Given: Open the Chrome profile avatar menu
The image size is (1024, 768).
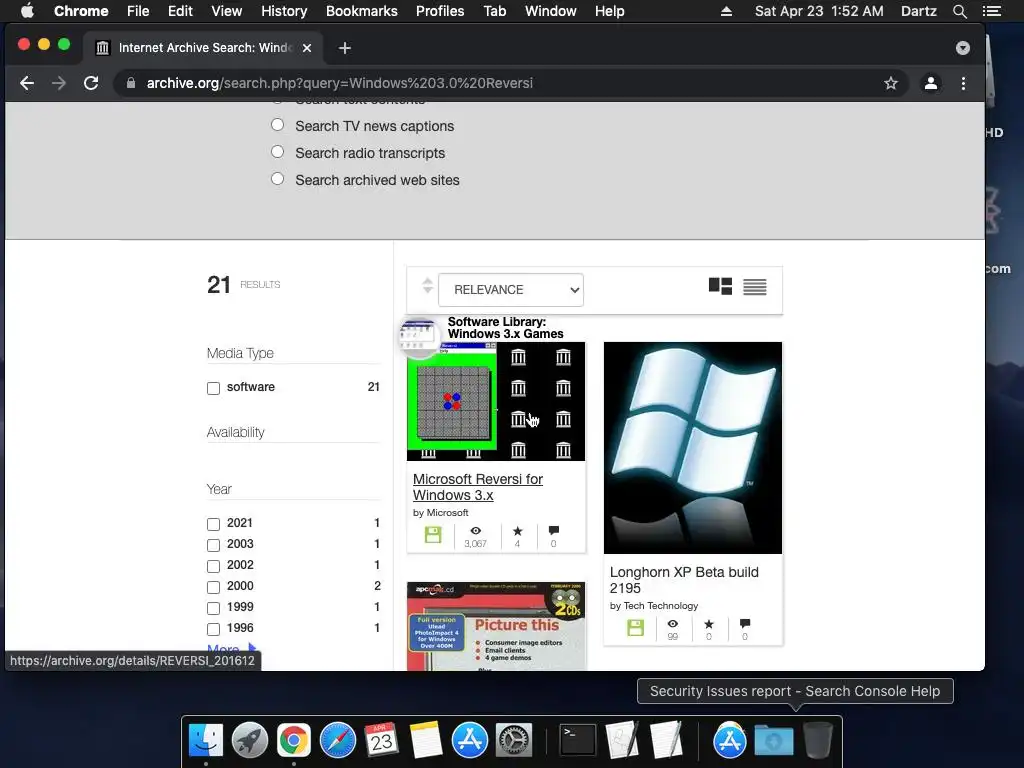Looking at the screenshot, I should [x=931, y=83].
